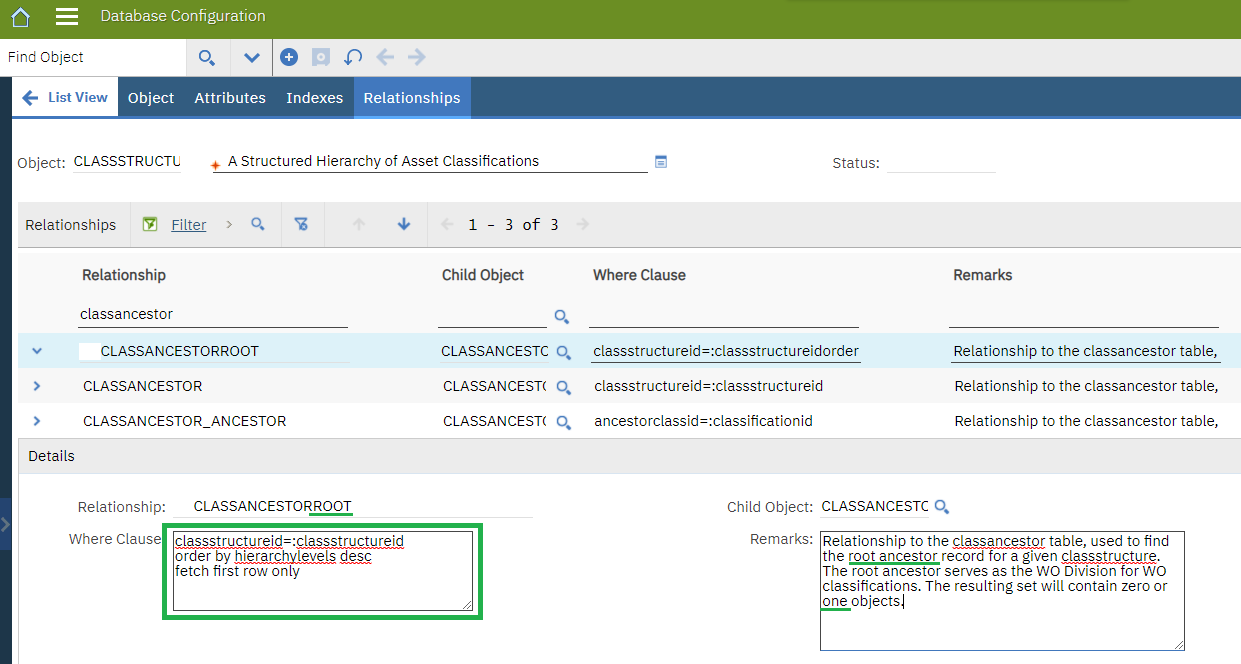Open the Child Object lookup in Details section
The image size is (1241, 664).
(941, 507)
